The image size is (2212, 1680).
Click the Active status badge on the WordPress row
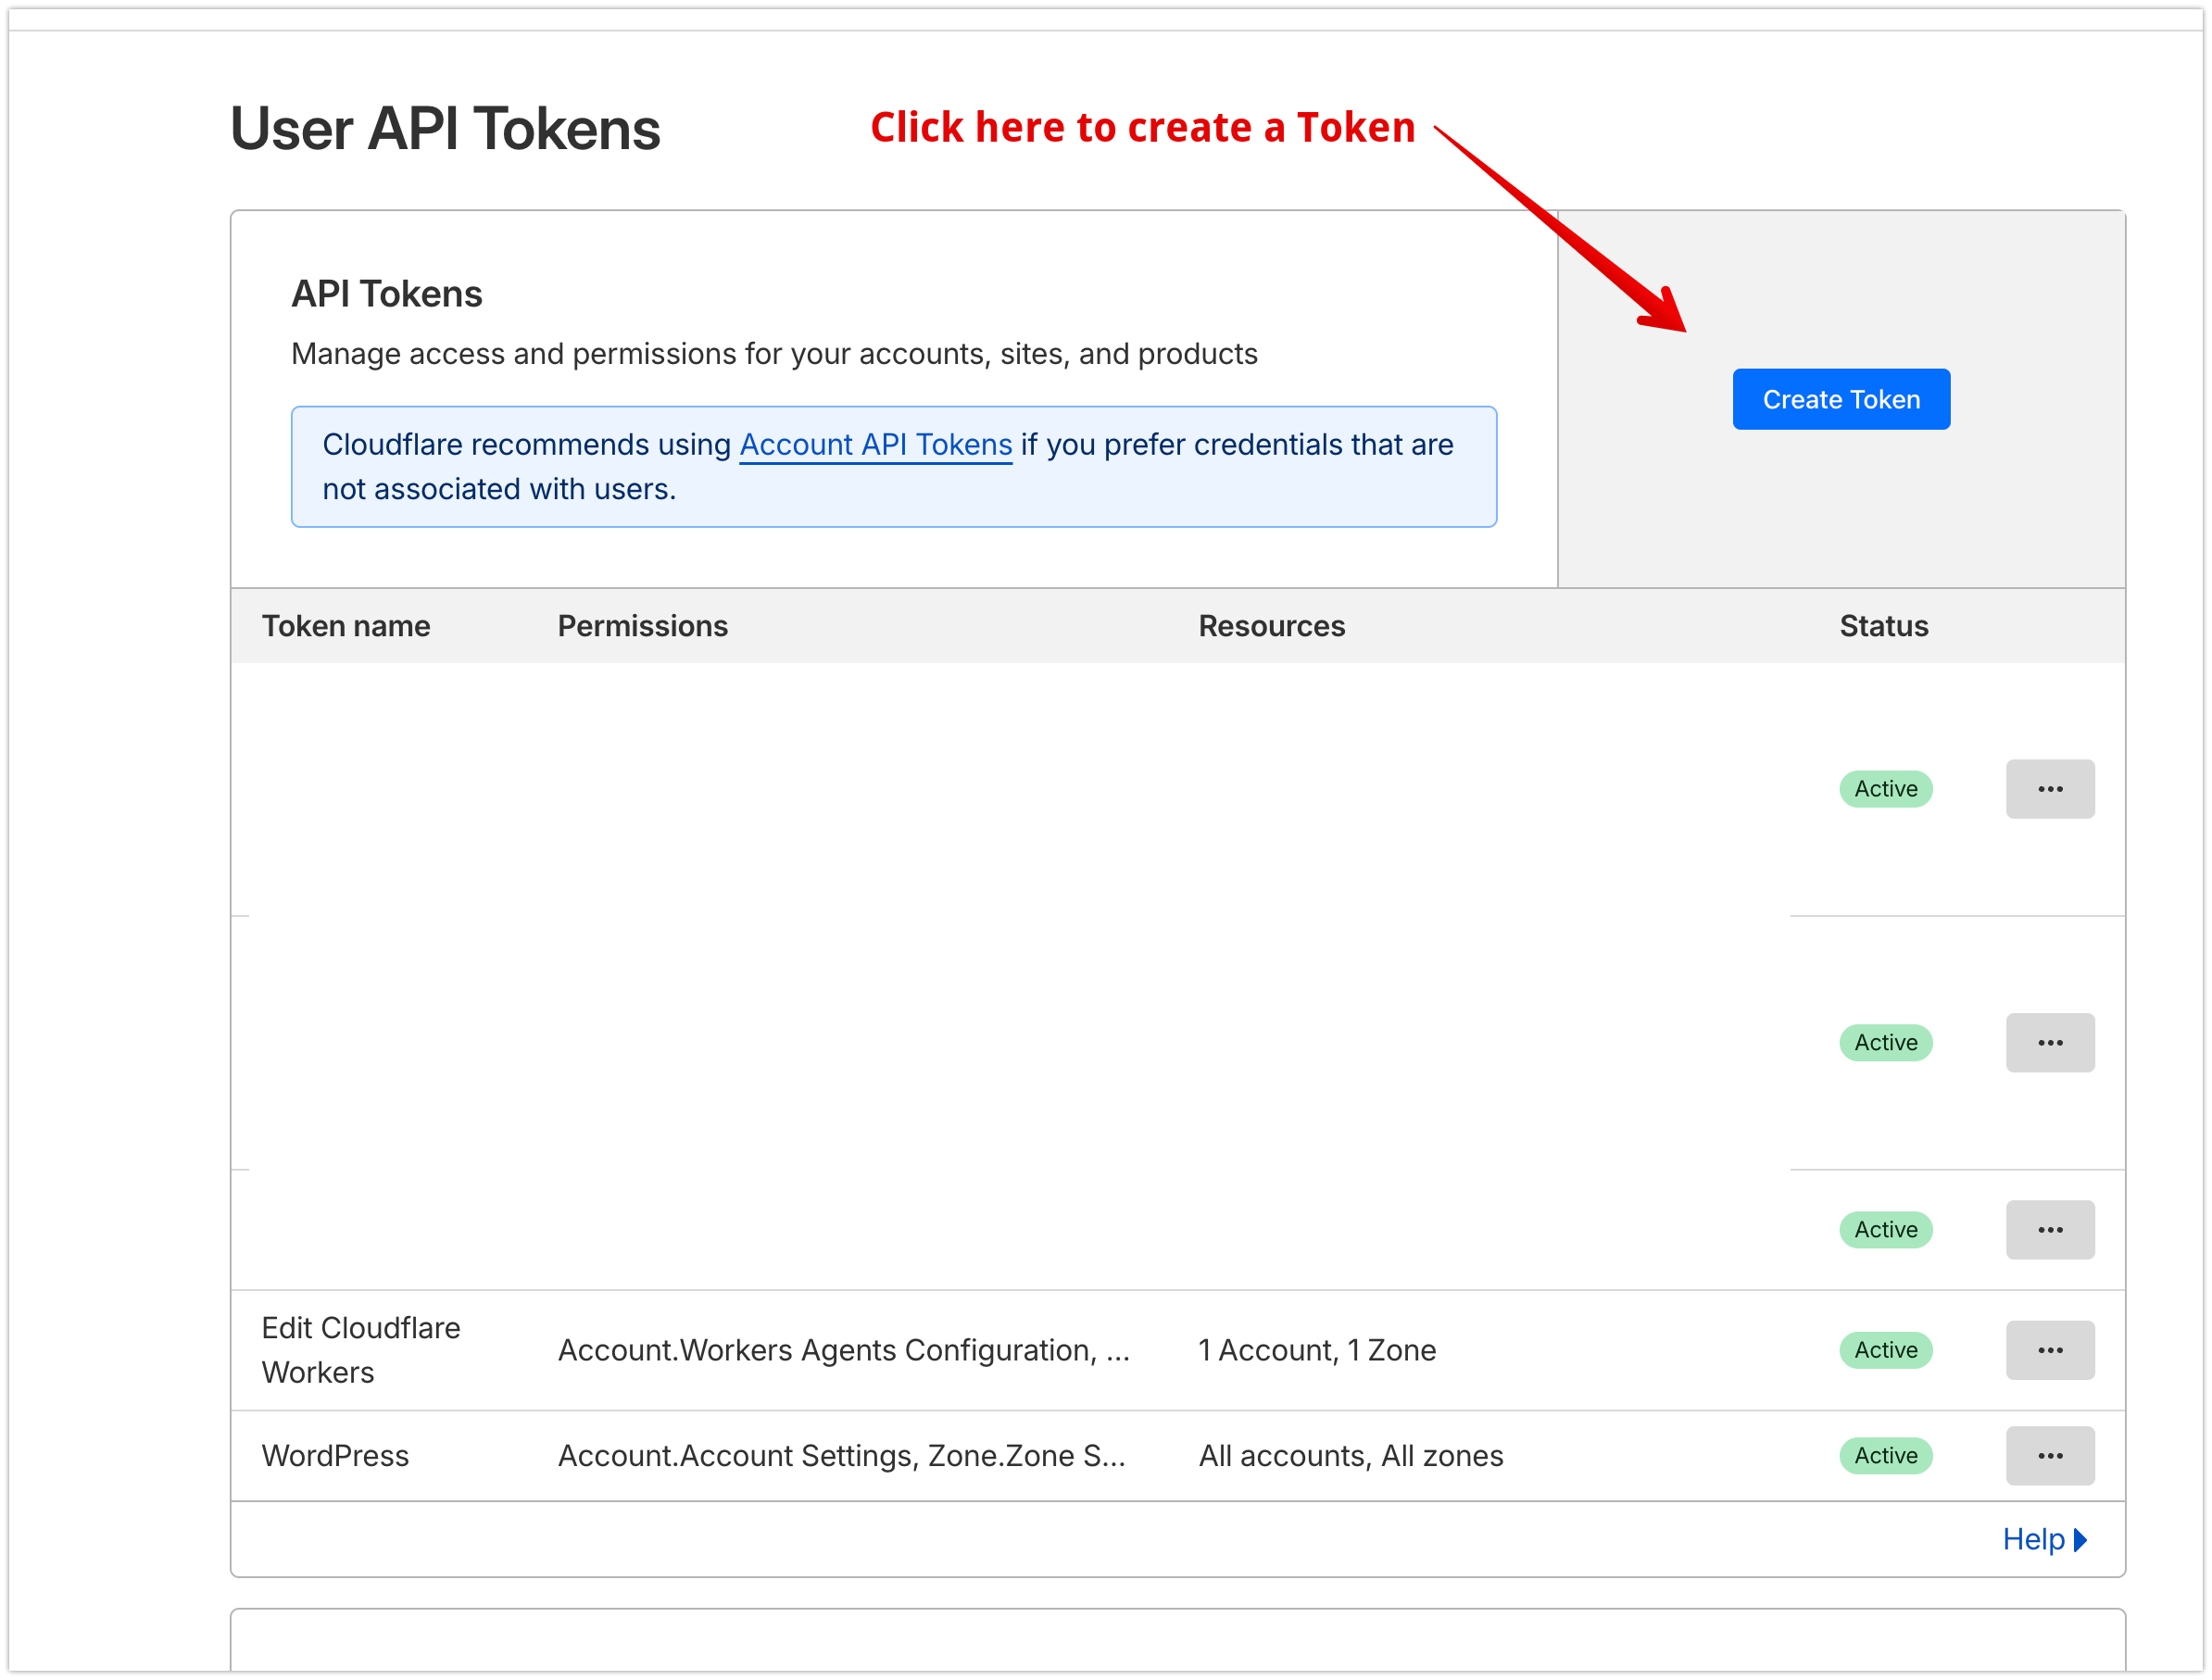click(x=1885, y=1455)
